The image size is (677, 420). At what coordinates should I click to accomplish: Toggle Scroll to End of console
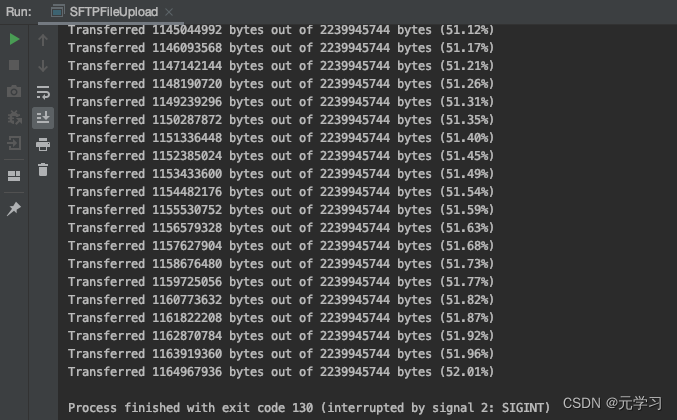(43, 118)
